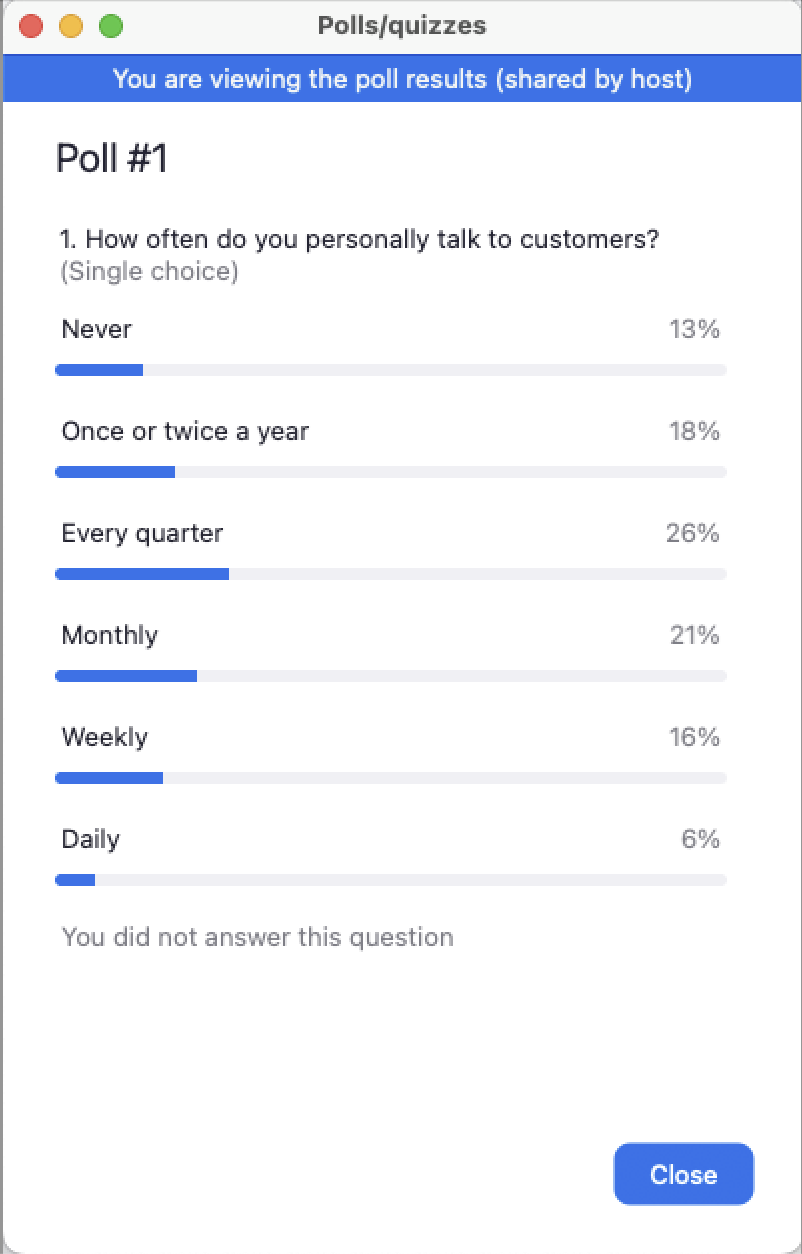Click the Every quarter option label
This screenshot has width=802, height=1254.
coord(142,533)
